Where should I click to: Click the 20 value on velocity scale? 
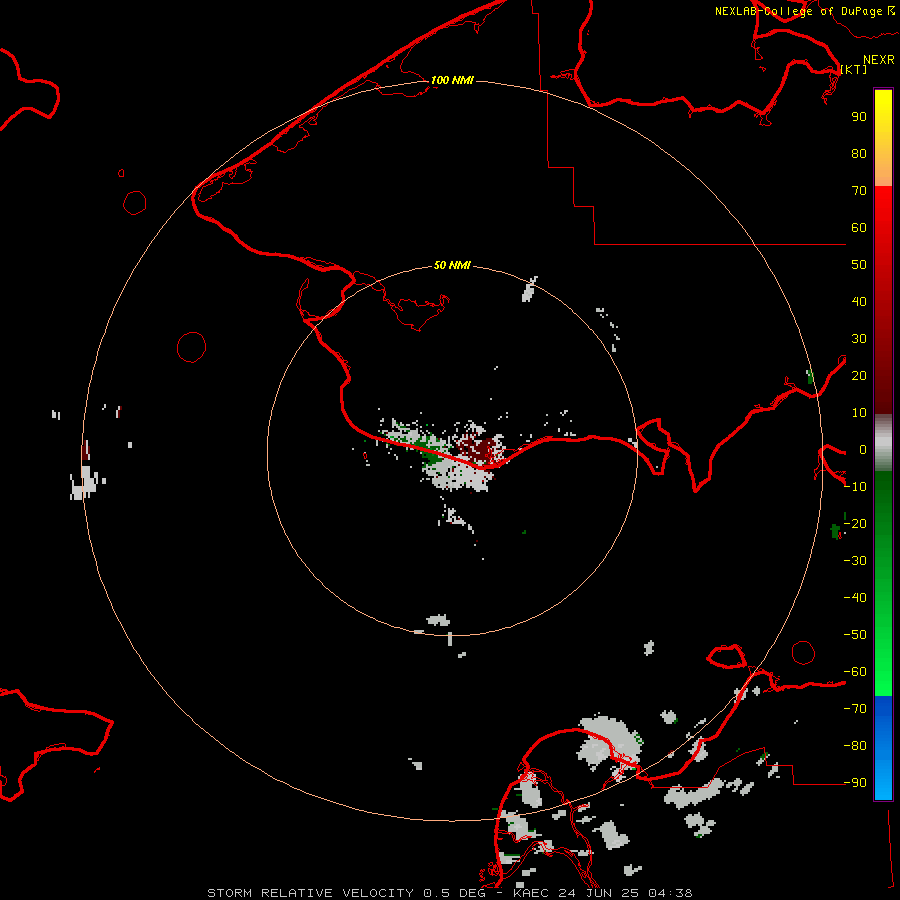tap(859, 375)
